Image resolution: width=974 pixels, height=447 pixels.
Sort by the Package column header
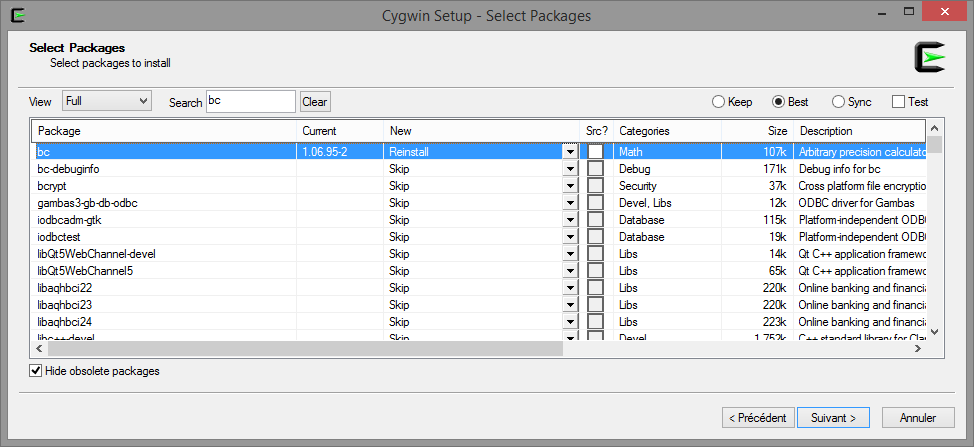[x=165, y=131]
